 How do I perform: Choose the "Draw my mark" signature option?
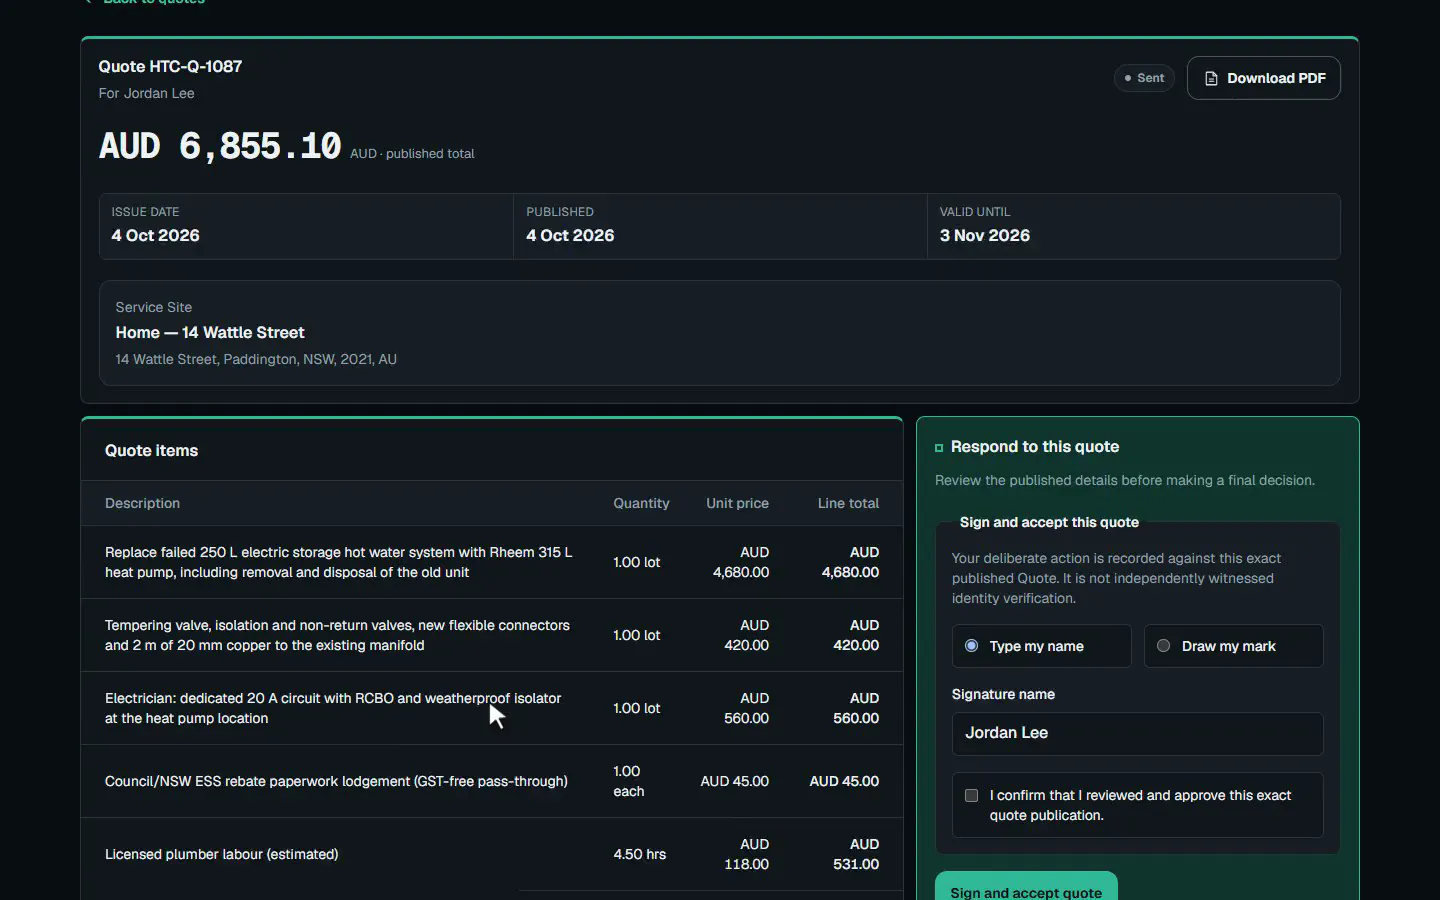pyautogui.click(x=1233, y=646)
